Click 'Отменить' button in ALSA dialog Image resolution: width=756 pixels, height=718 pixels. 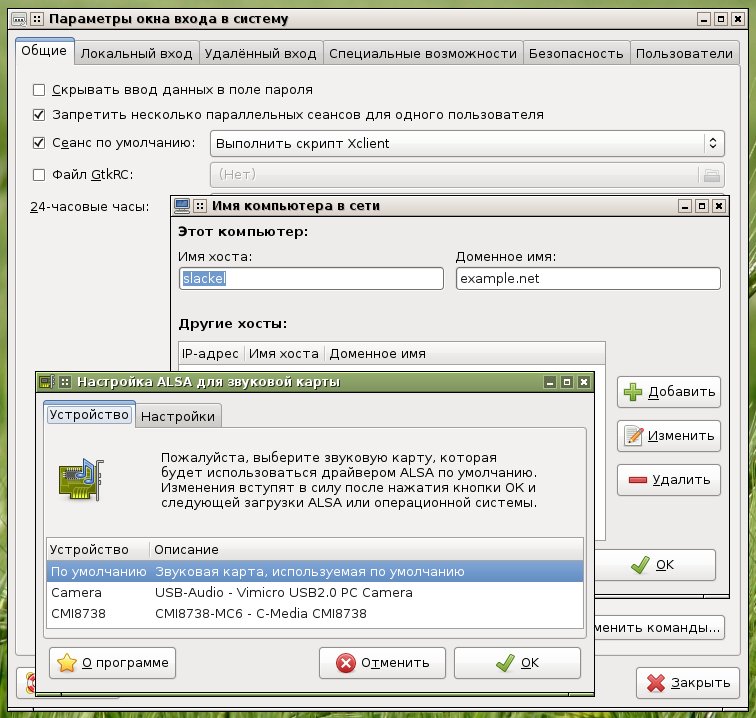(382, 663)
